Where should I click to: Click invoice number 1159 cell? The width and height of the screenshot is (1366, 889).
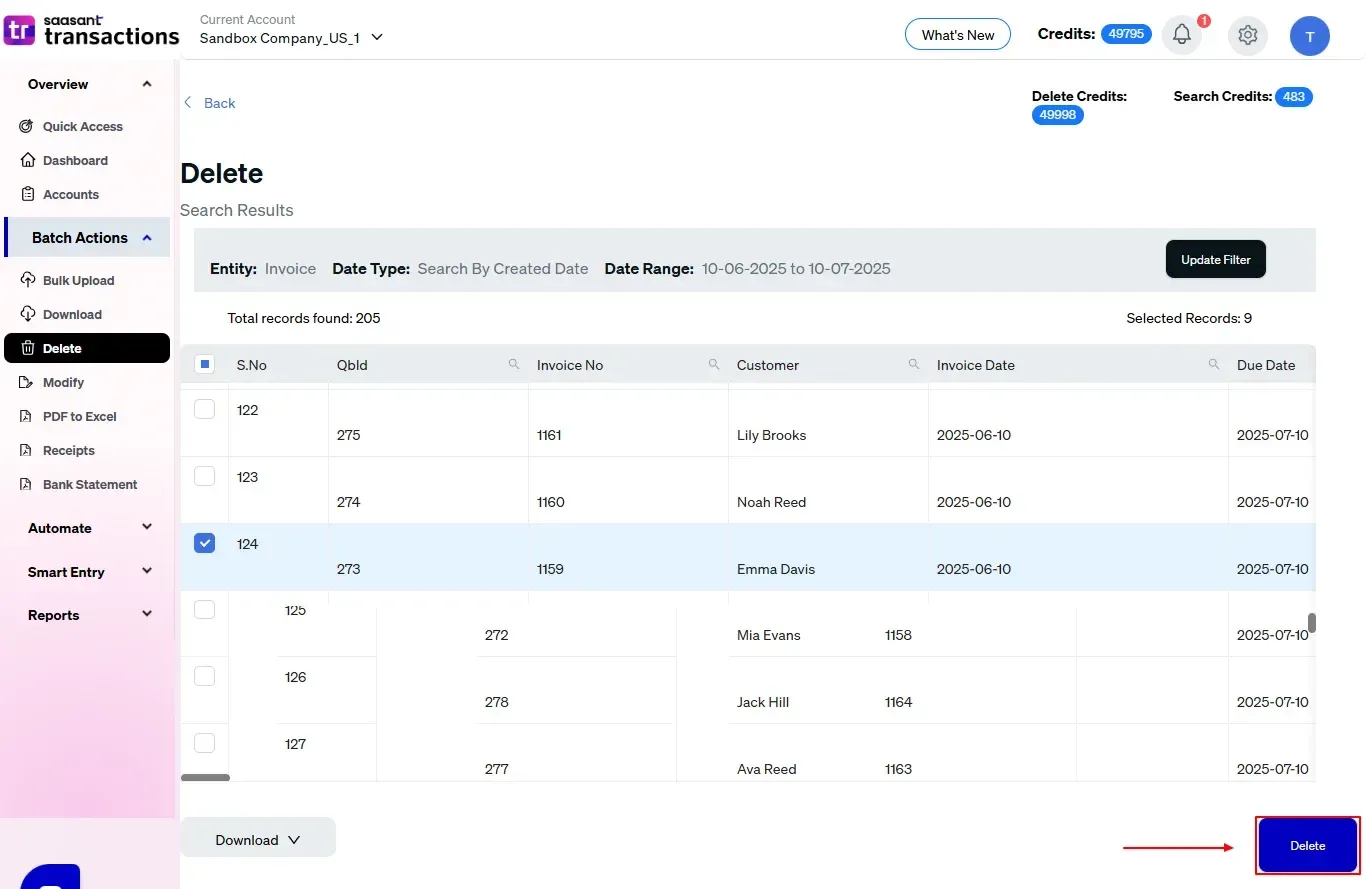pyautogui.click(x=550, y=569)
